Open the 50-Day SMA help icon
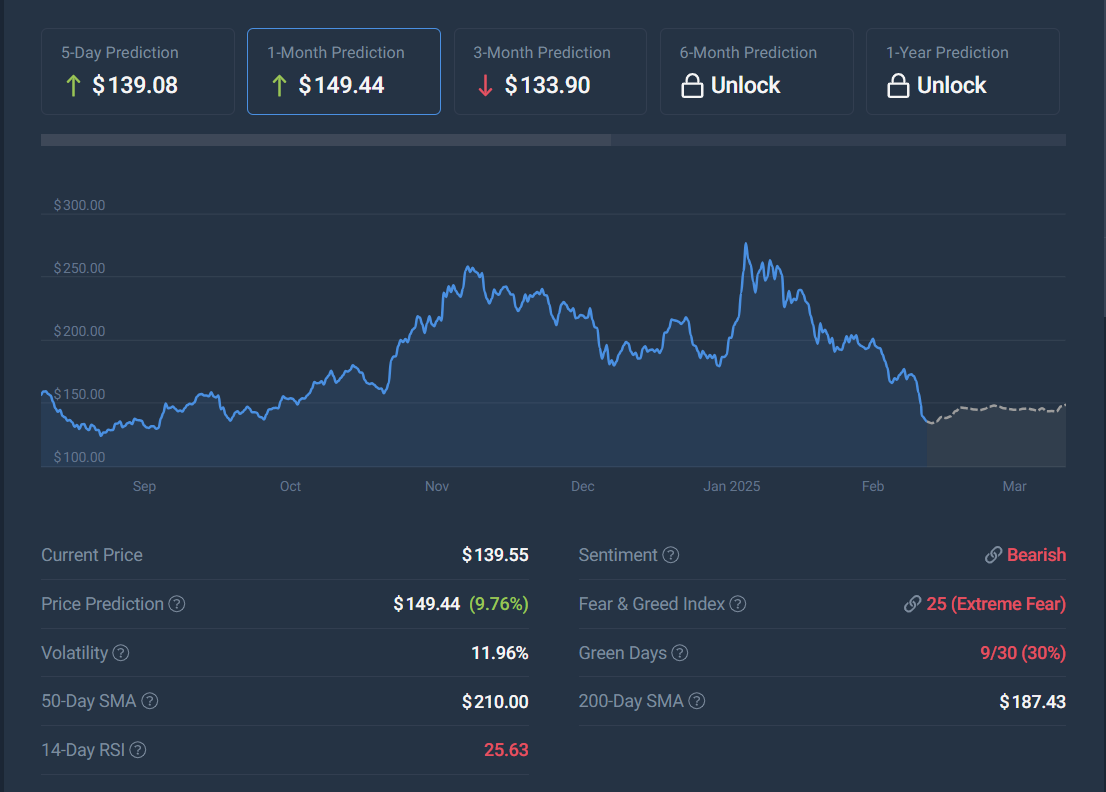This screenshot has height=792, width=1106. coord(150,701)
